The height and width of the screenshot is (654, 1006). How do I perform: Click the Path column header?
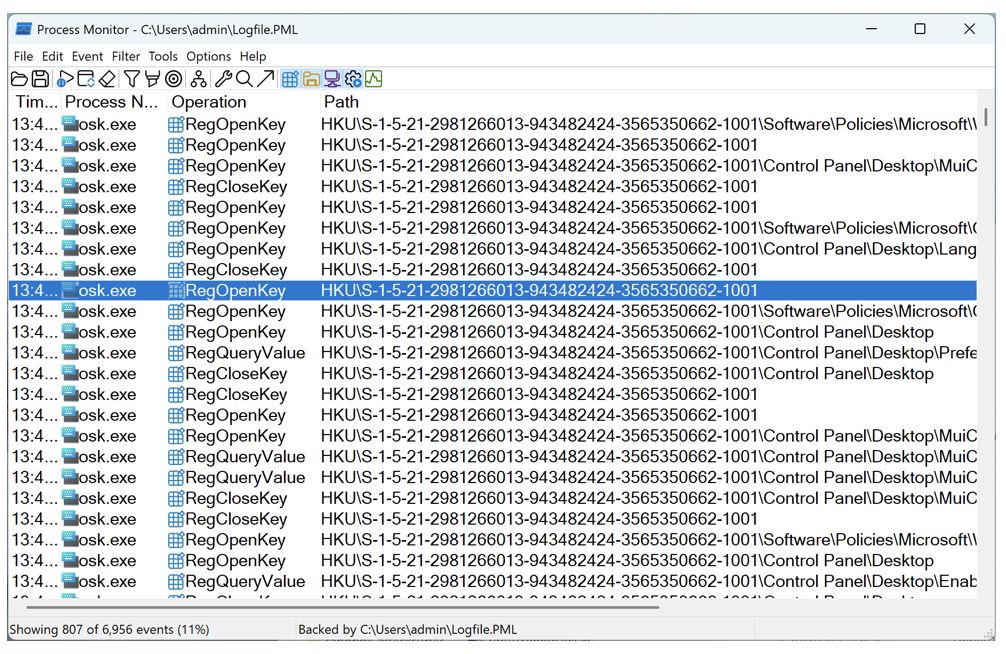pyautogui.click(x=341, y=102)
